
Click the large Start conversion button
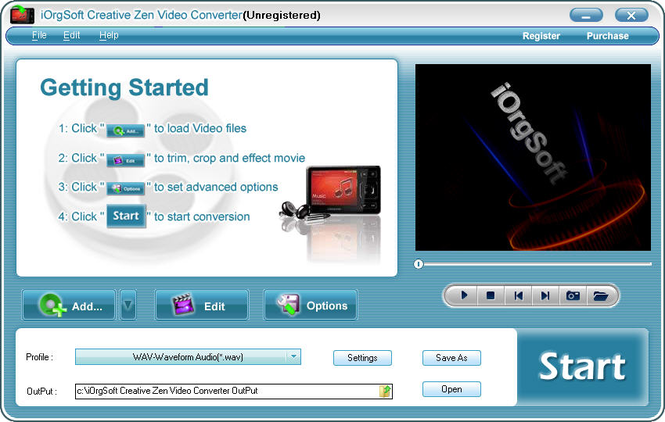point(582,367)
